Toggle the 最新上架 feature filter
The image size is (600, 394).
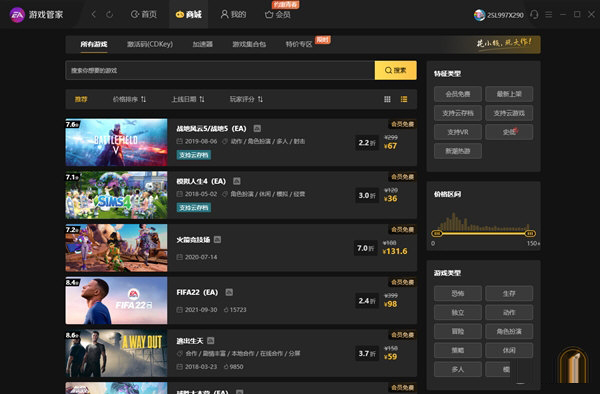click(x=509, y=94)
